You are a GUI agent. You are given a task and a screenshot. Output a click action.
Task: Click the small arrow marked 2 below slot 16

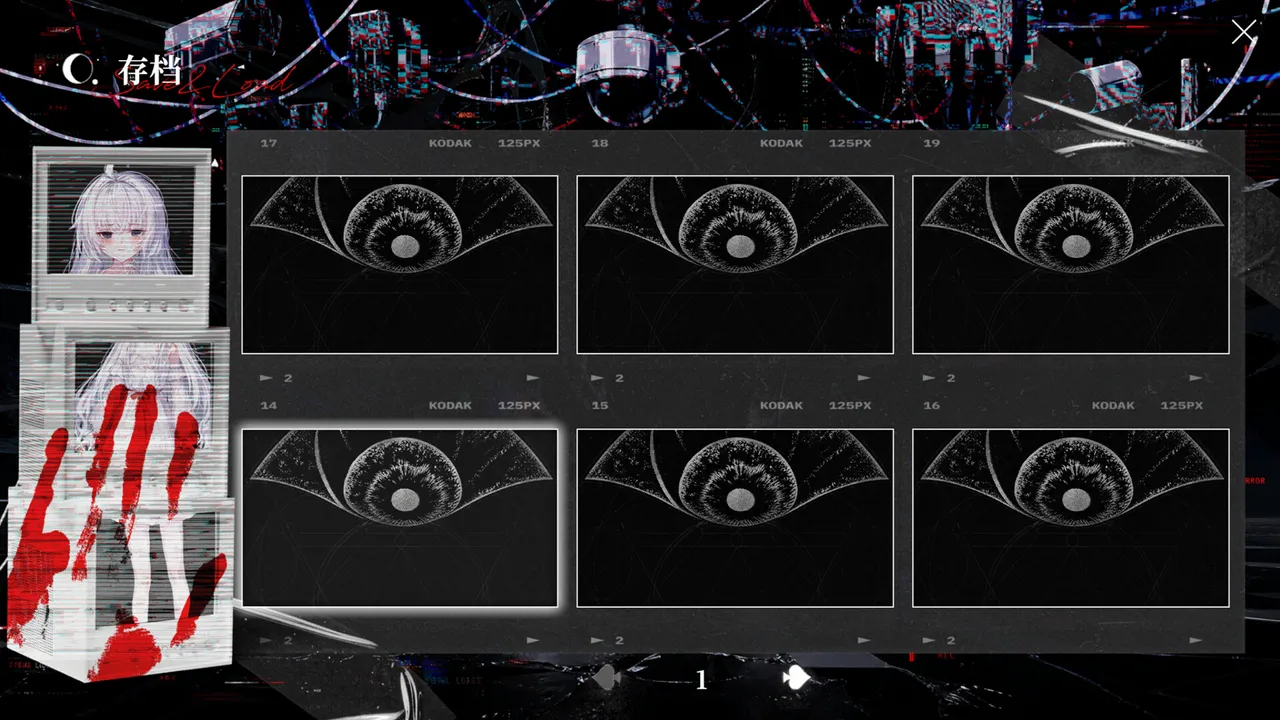pyautogui.click(x=939, y=640)
